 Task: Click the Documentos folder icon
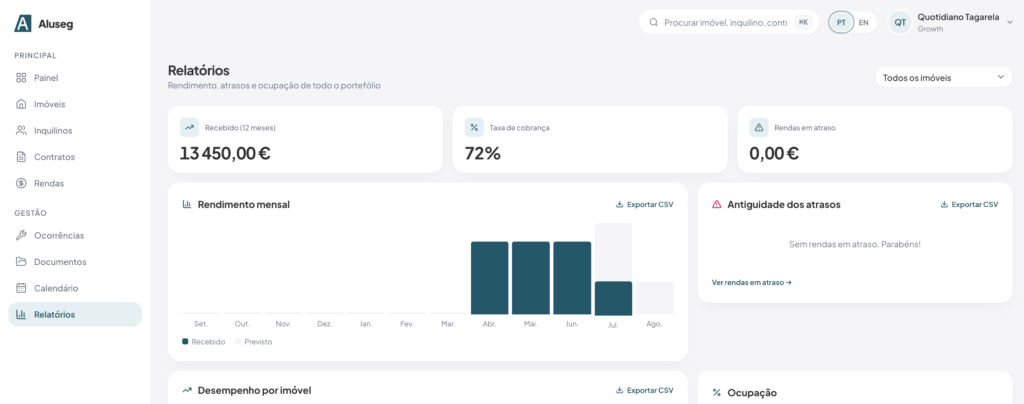pos(21,262)
